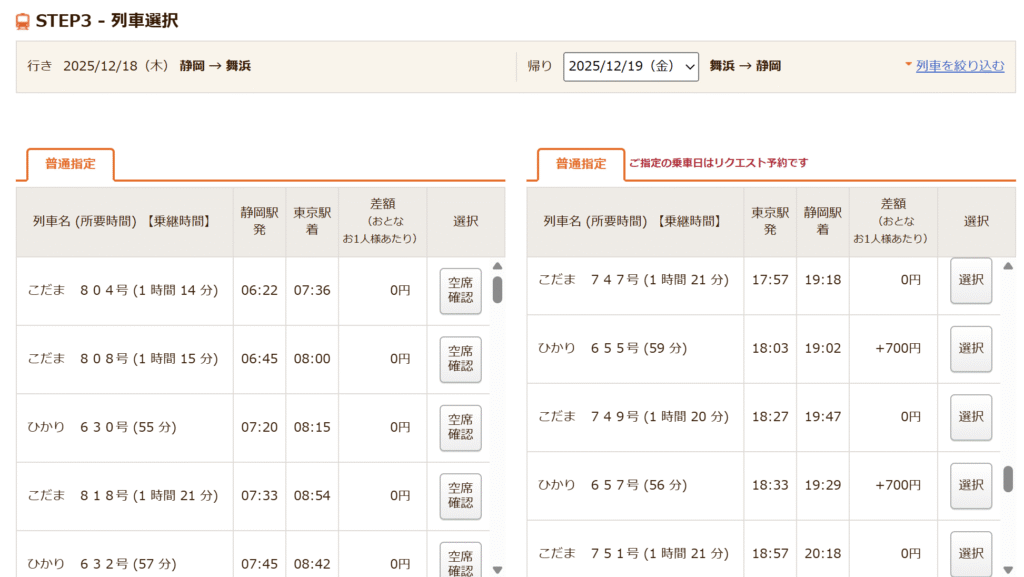
Task: Click the outbound train list scrollbar thumb
Action: pos(497,290)
